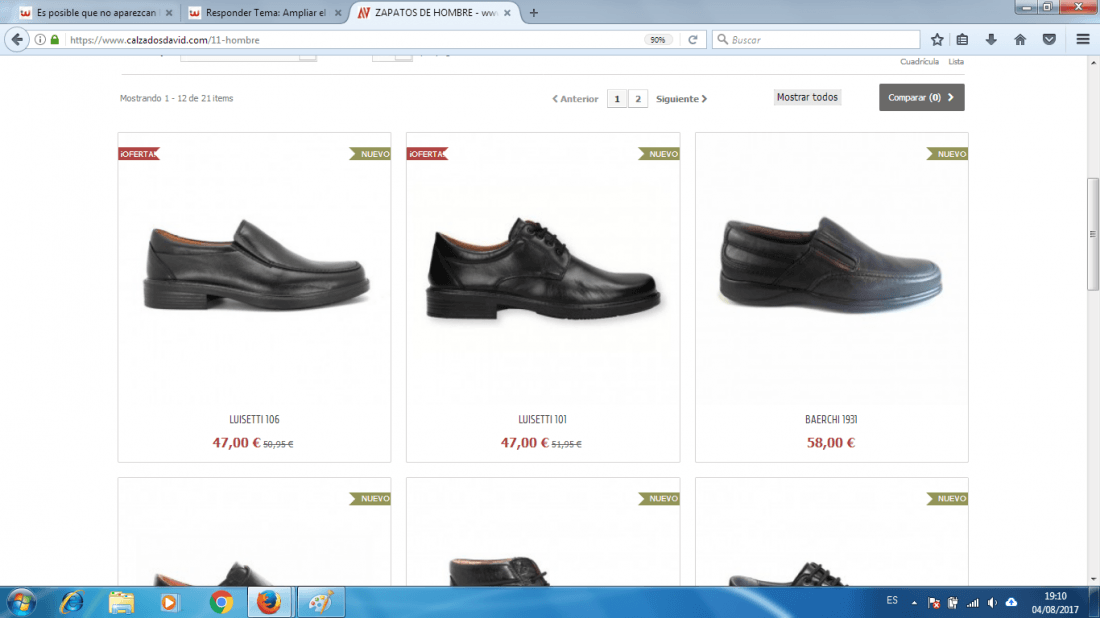Image resolution: width=1100 pixels, height=618 pixels.
Task: Click the page vertical scrollbar thumb
Action: tap(1092, 234)
